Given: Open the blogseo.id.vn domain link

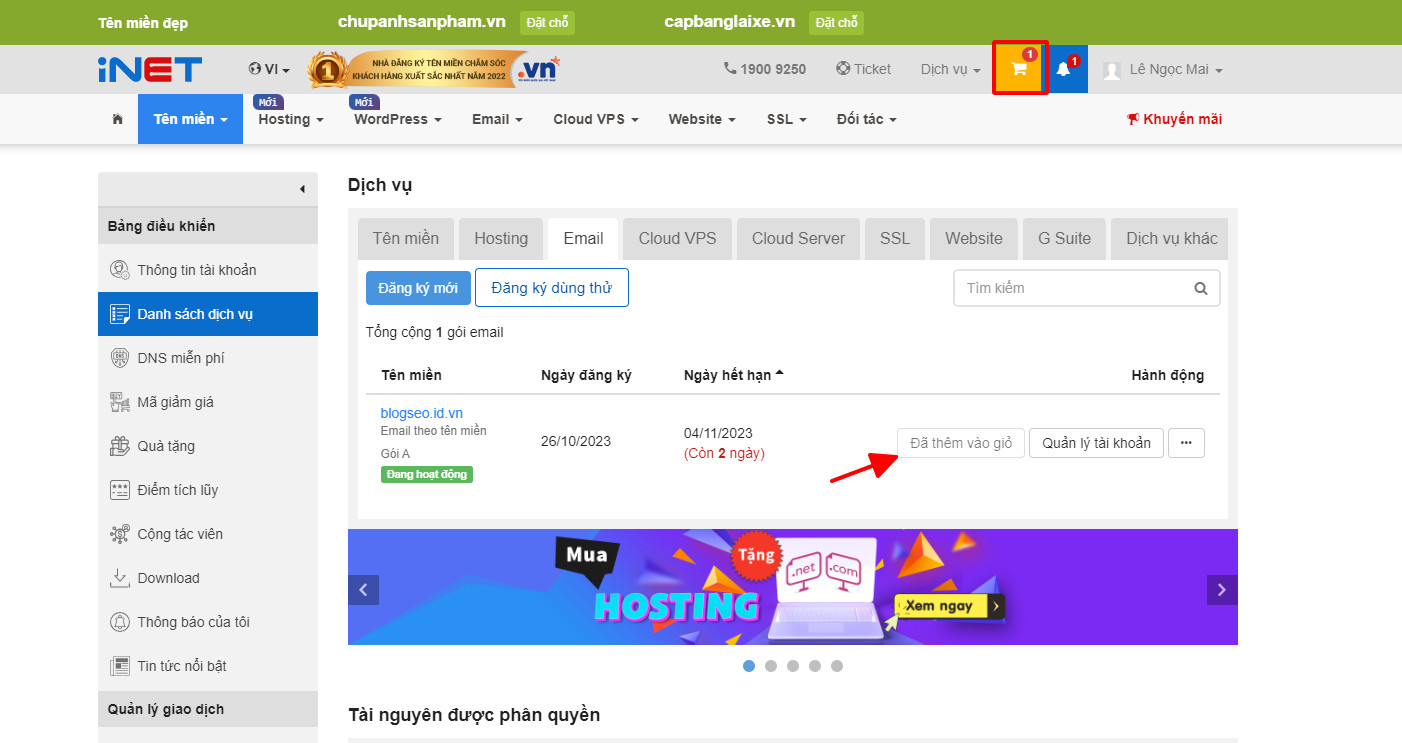Looking at the screenshot, I should 419,412.
